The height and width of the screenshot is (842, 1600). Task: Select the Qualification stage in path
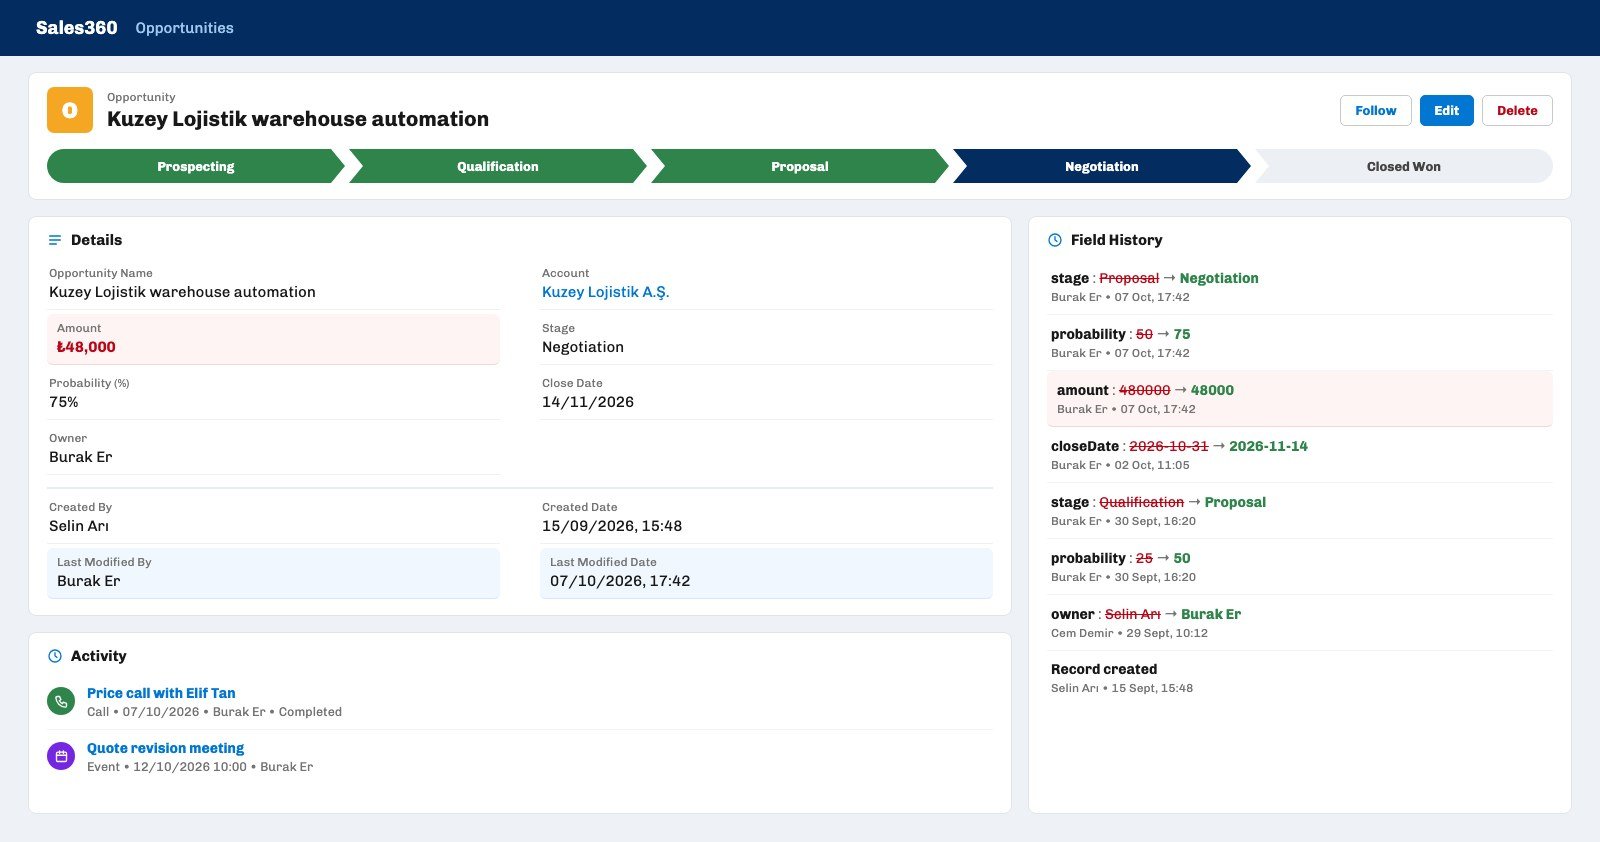(x=498, y=166)
